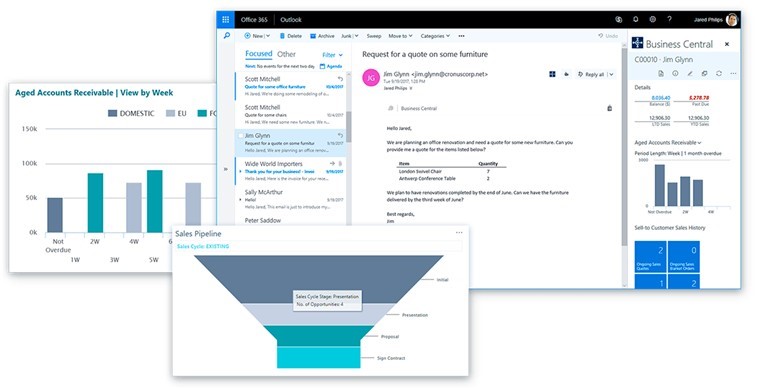Open the help question mark
757x388 pixels.
click(x=669, y=20)
